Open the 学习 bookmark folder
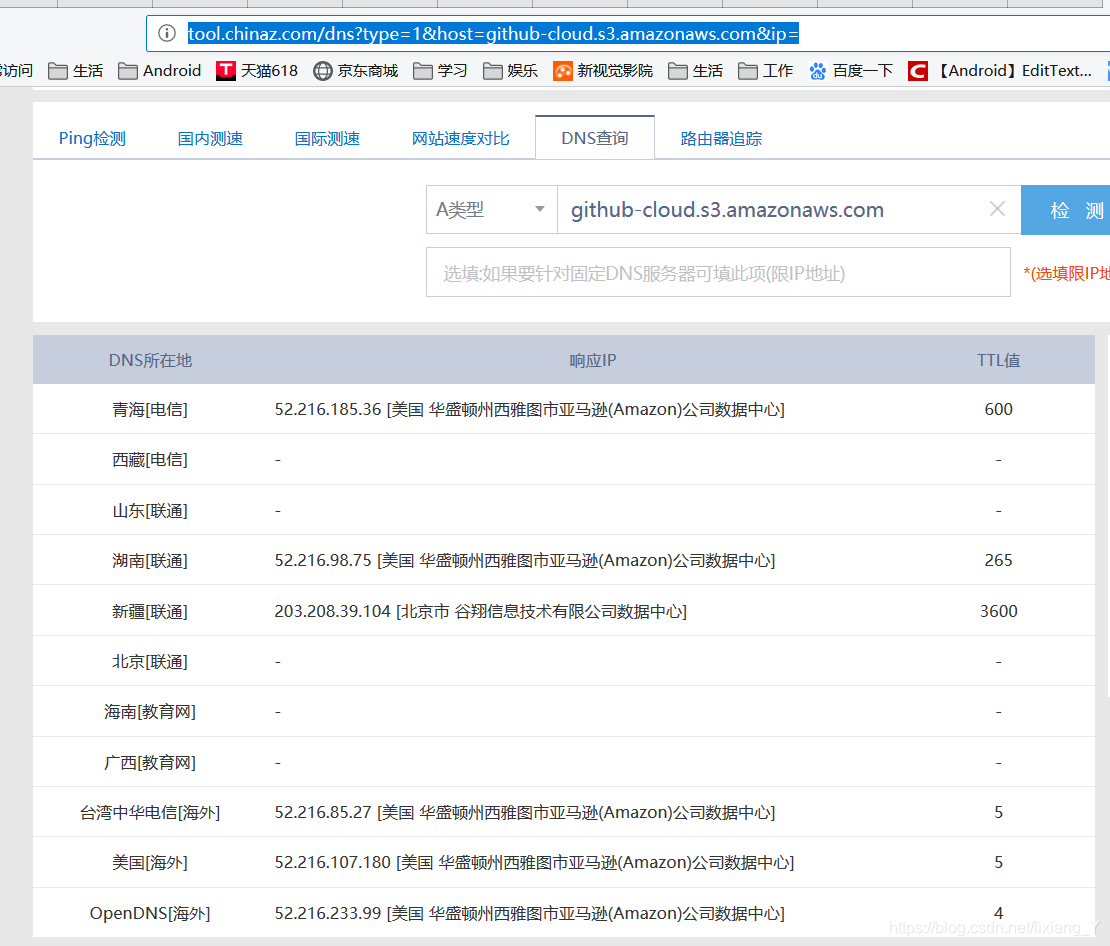 pyautogui.click(x=440, y=71)
